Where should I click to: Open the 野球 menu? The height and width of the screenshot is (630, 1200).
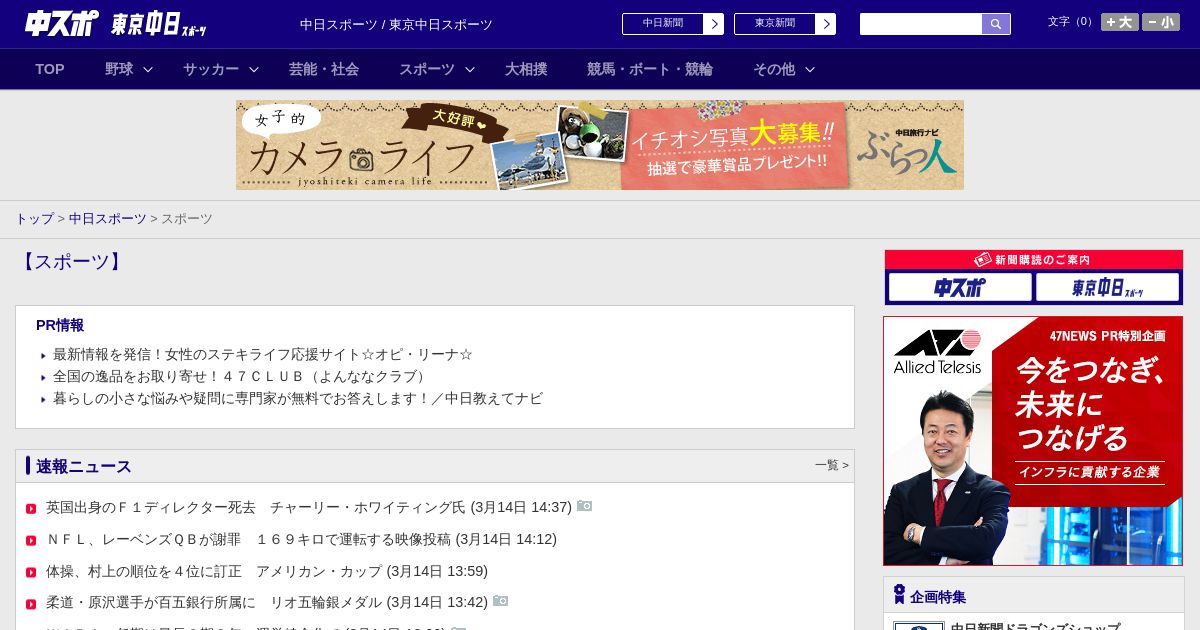[119, 69]
